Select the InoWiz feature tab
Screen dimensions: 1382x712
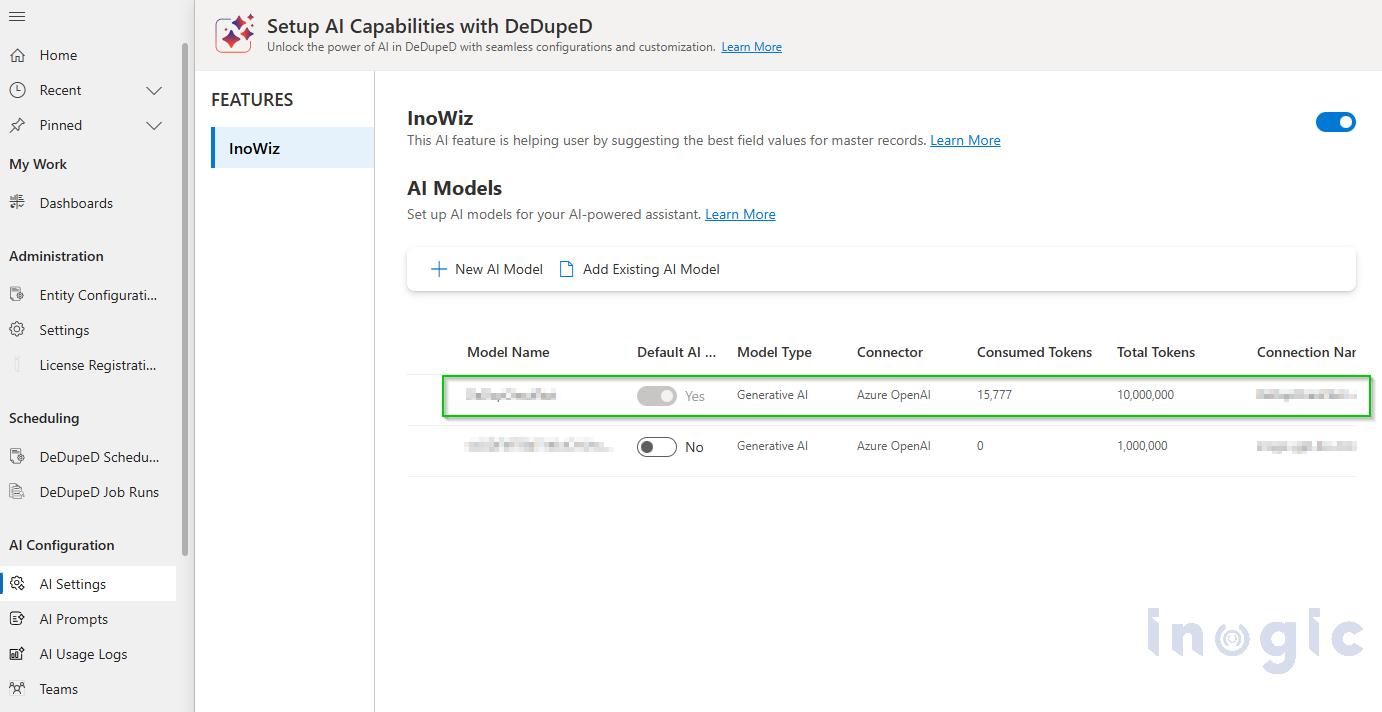tap(292, 148)
